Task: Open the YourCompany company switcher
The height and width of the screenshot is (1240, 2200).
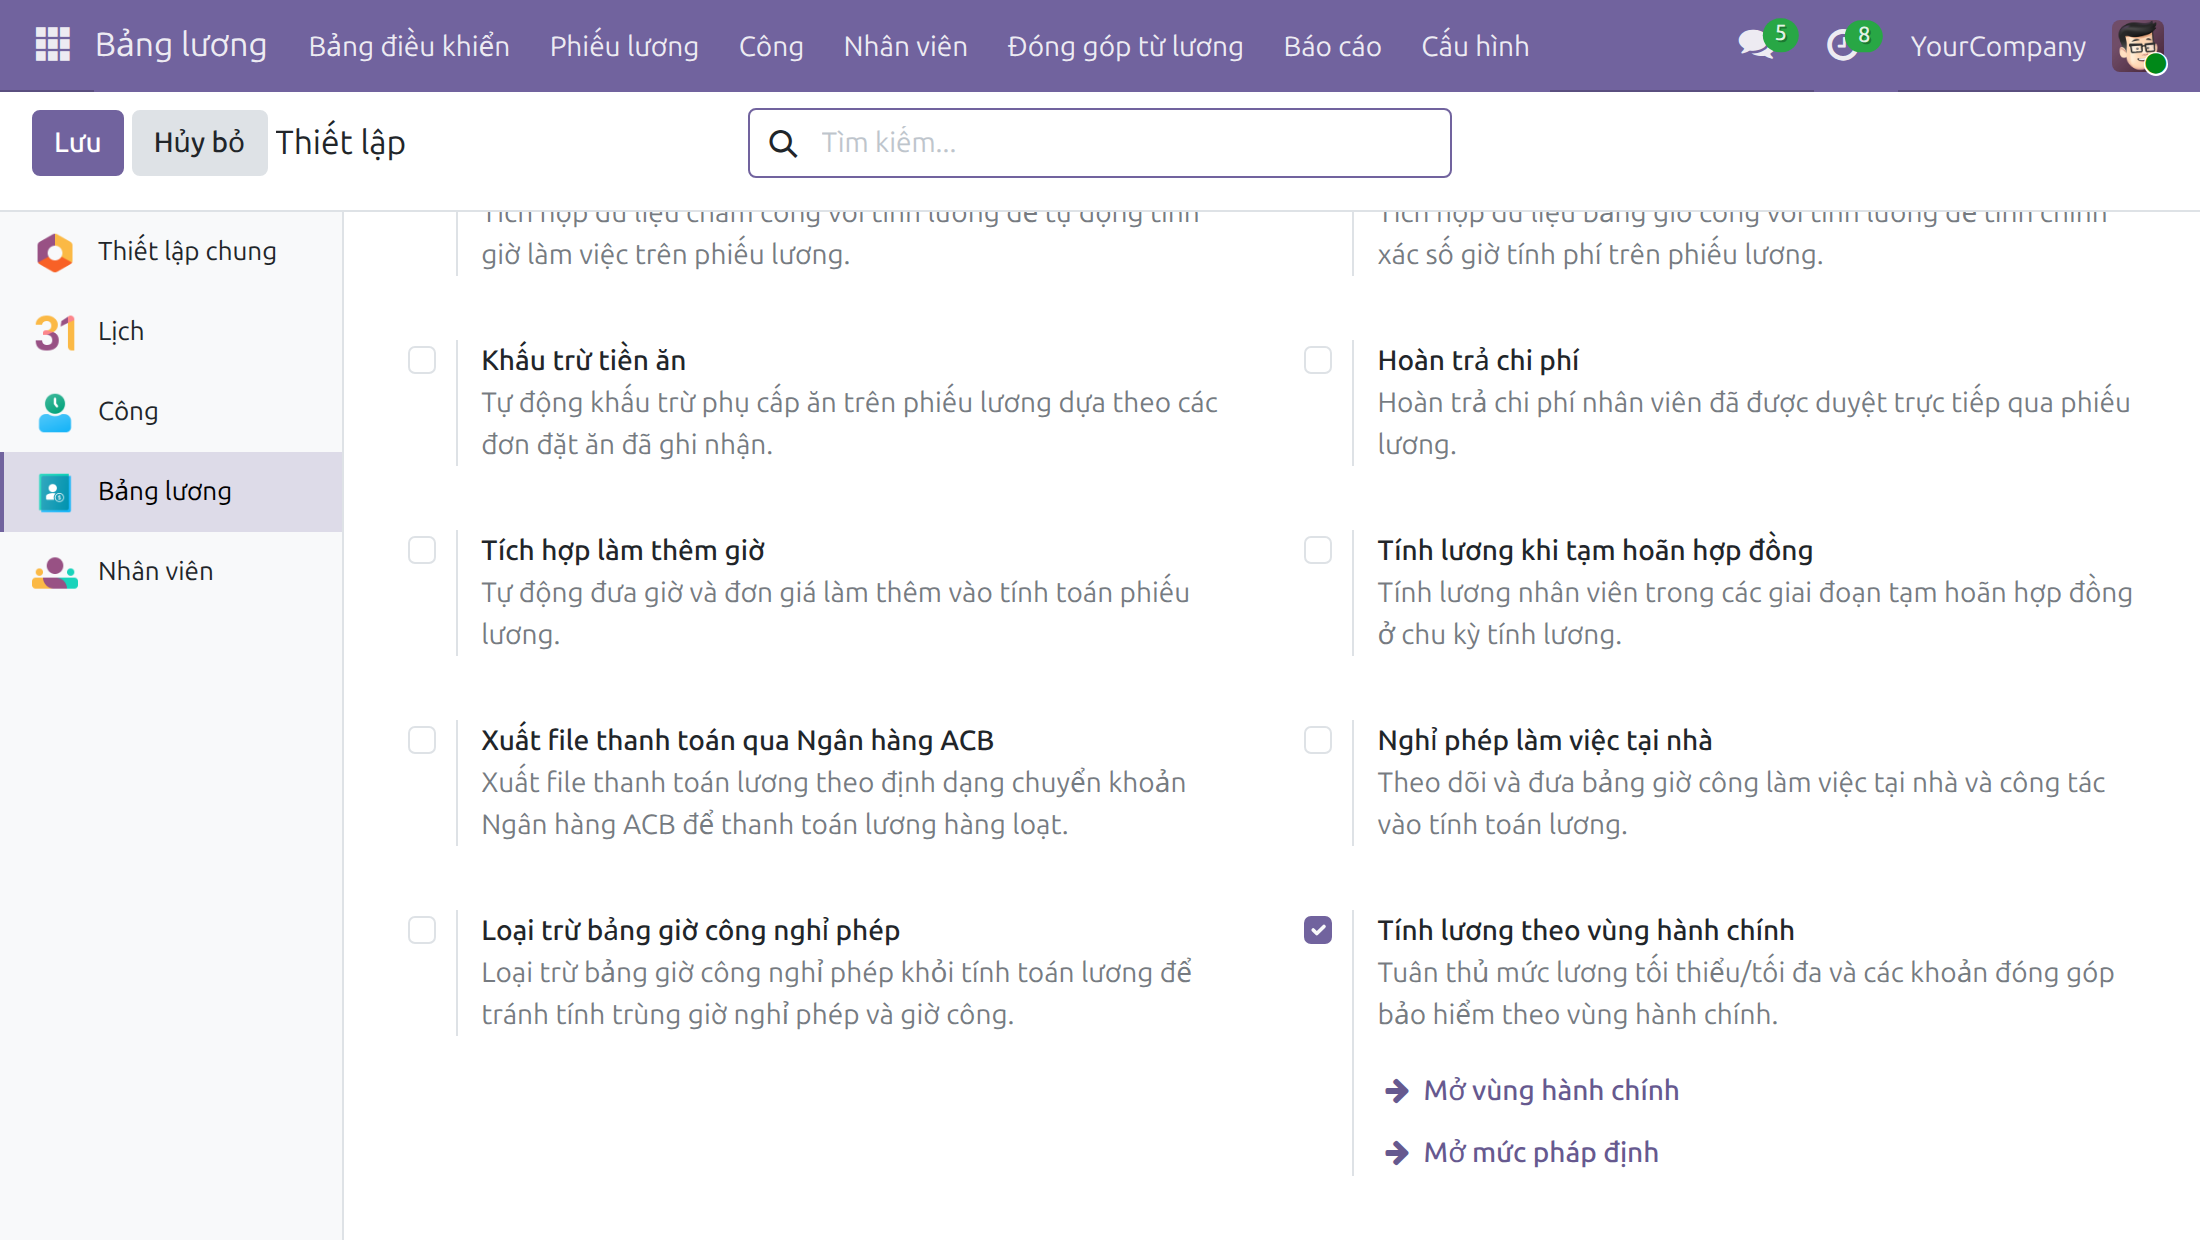Action: point(1998,46)
